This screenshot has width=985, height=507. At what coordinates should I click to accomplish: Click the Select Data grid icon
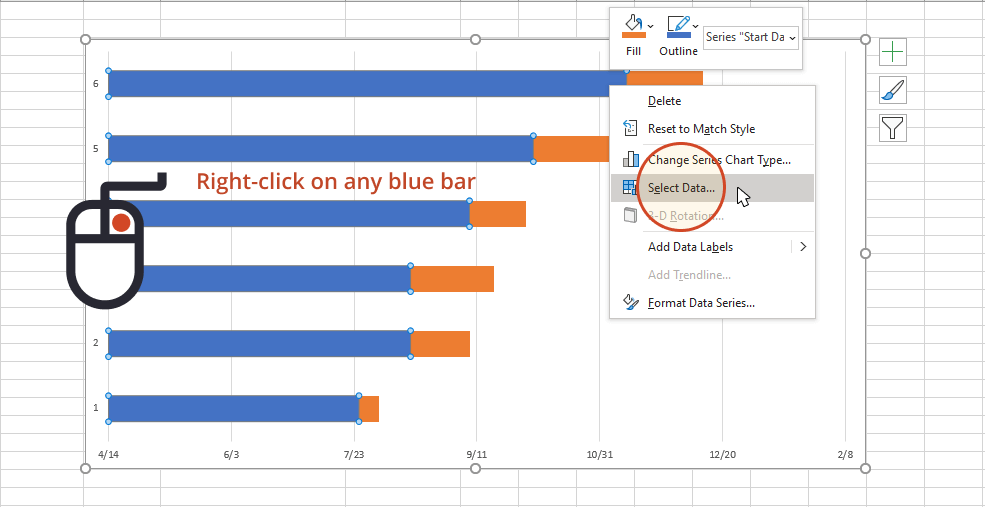629,187
